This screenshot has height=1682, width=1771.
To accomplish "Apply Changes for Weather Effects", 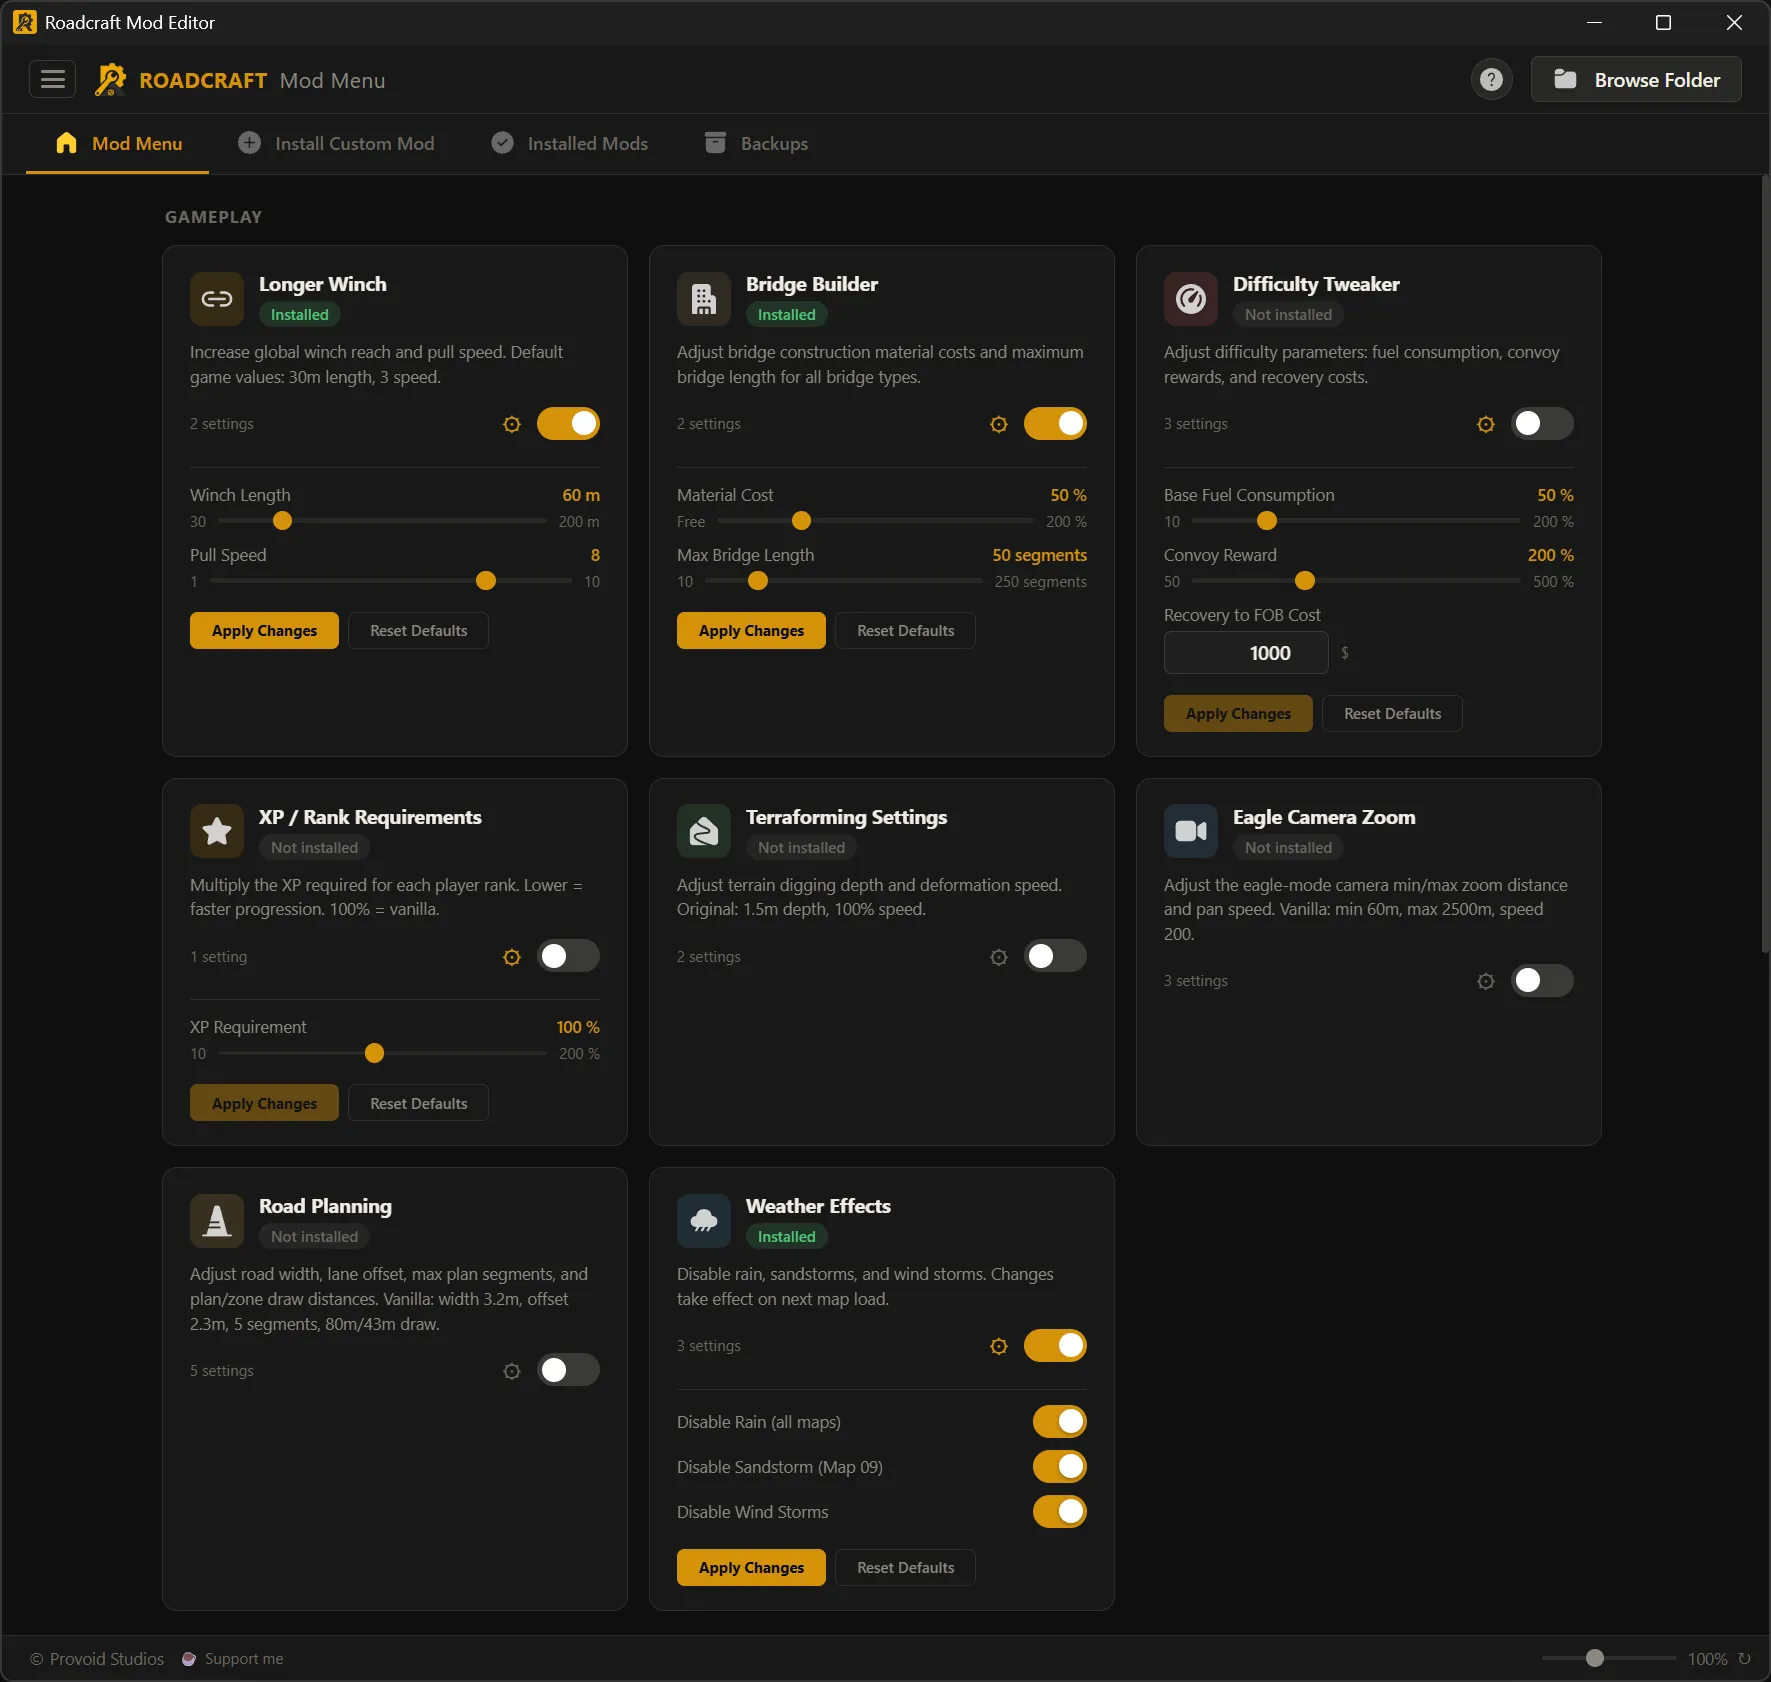I will 751,1568.
